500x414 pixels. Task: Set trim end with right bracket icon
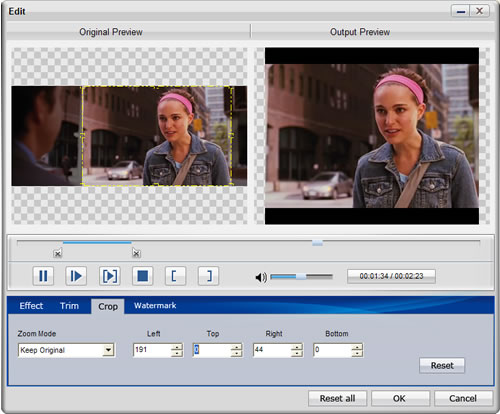pyautogui.click(x=208, y=276)
